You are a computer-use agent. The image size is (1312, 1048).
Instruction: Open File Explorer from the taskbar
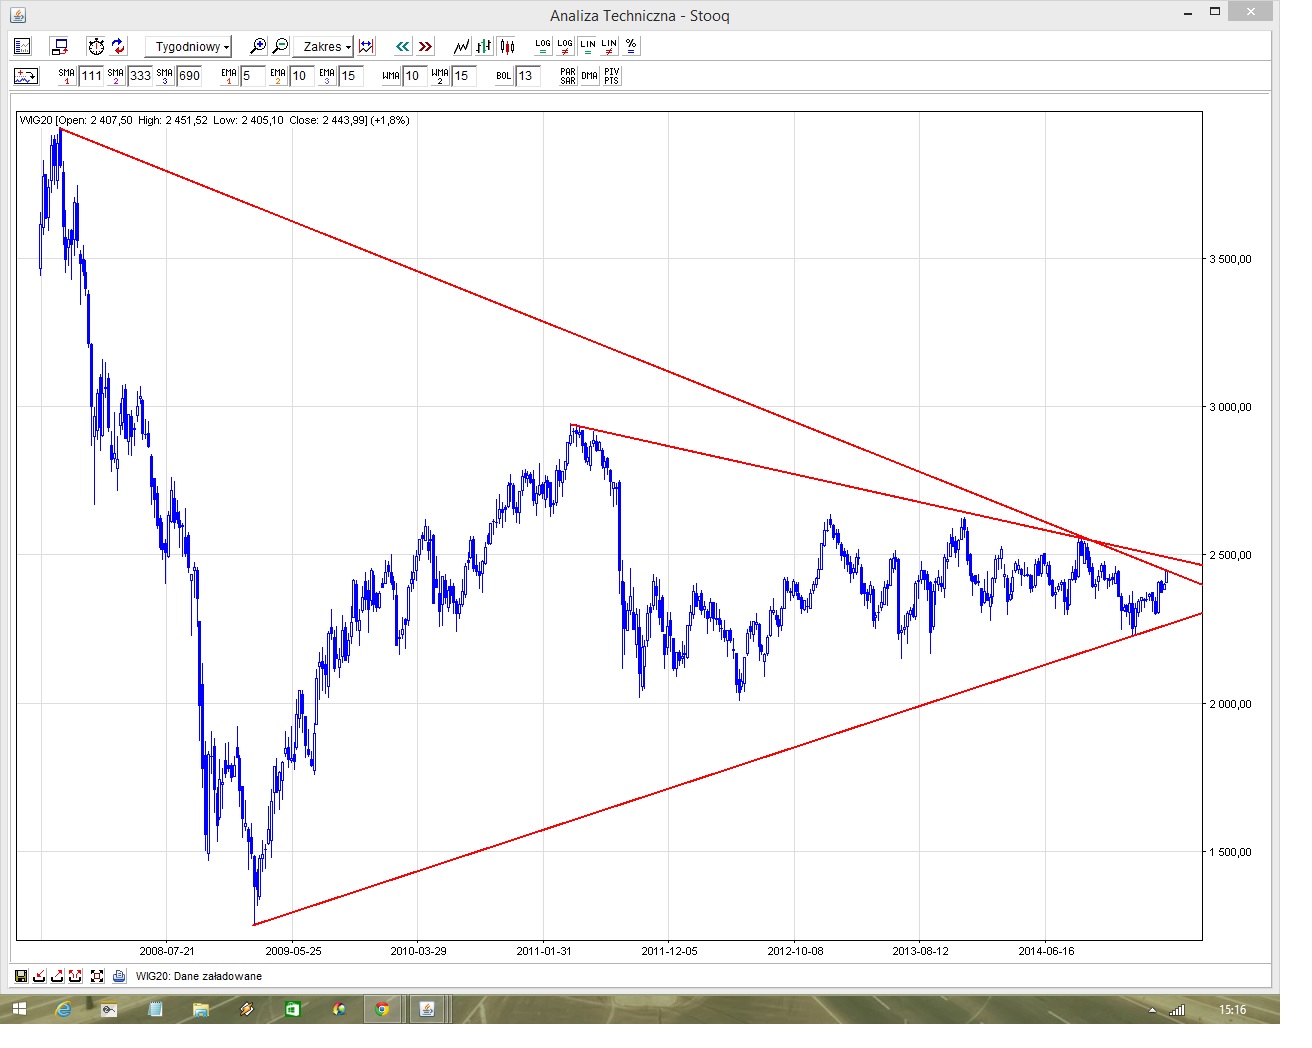pos(201,1010)
